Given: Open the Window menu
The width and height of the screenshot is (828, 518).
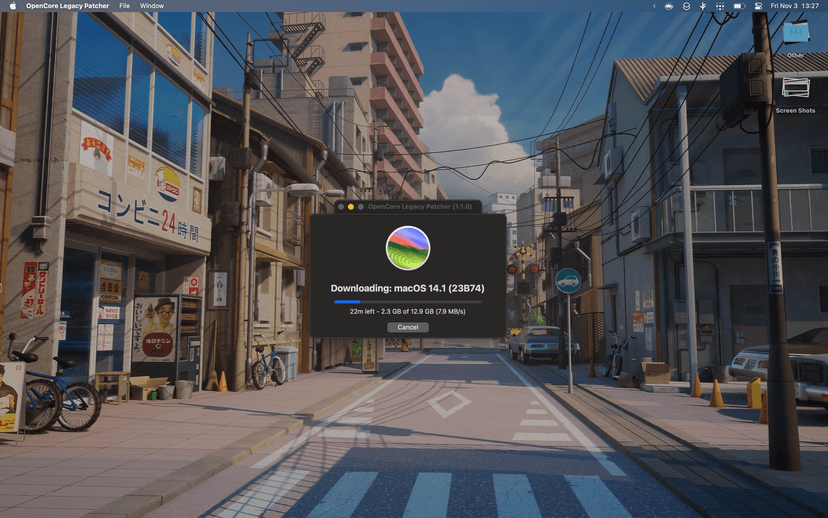Looking at the screenshot, I should point(152,6).
